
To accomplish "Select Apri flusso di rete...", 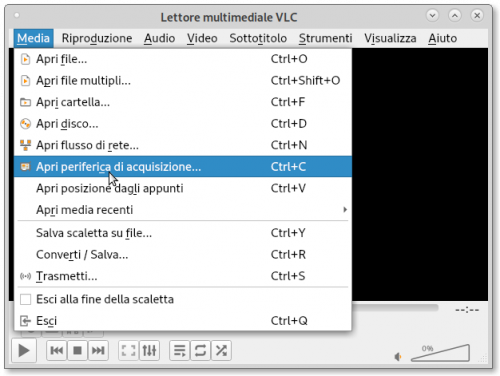I will [183, 145].
